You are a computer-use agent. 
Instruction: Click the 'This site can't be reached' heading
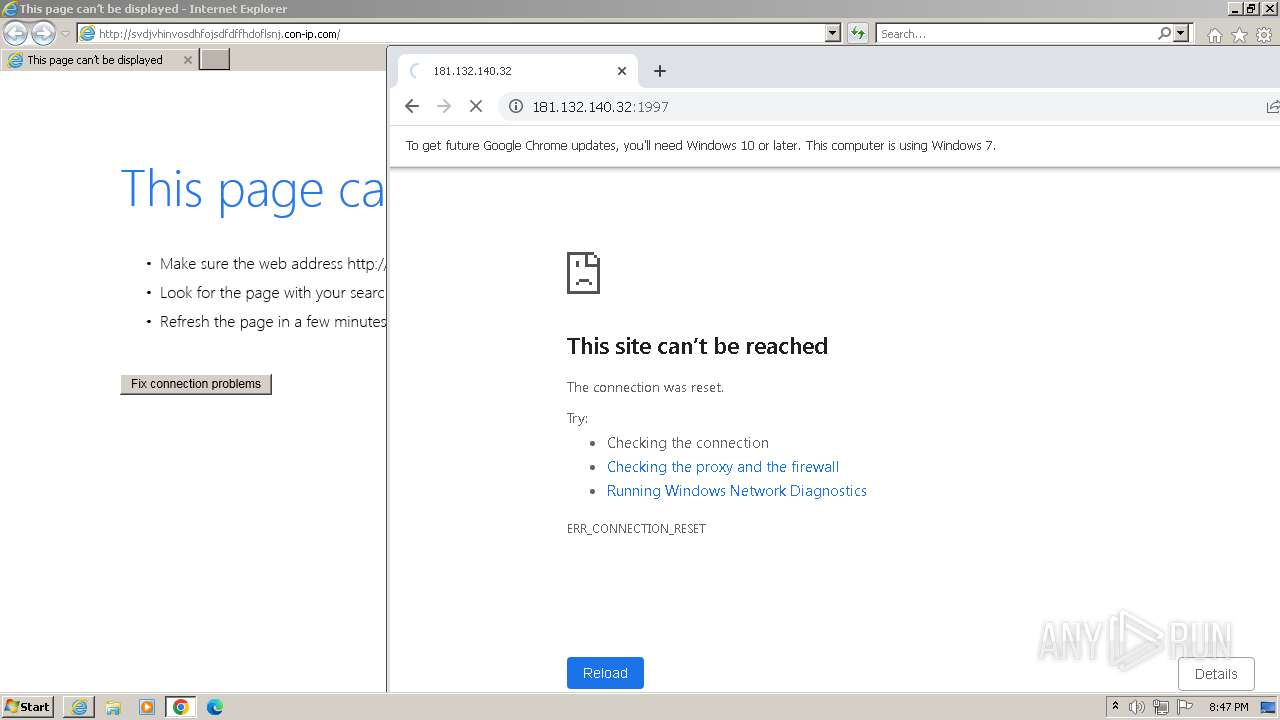pos(697,346)
